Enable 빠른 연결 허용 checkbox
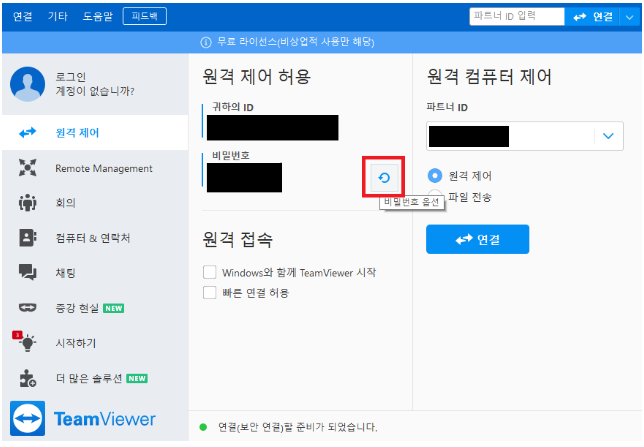The width and height of the screenshot is (644, 447). coord(209,293)
